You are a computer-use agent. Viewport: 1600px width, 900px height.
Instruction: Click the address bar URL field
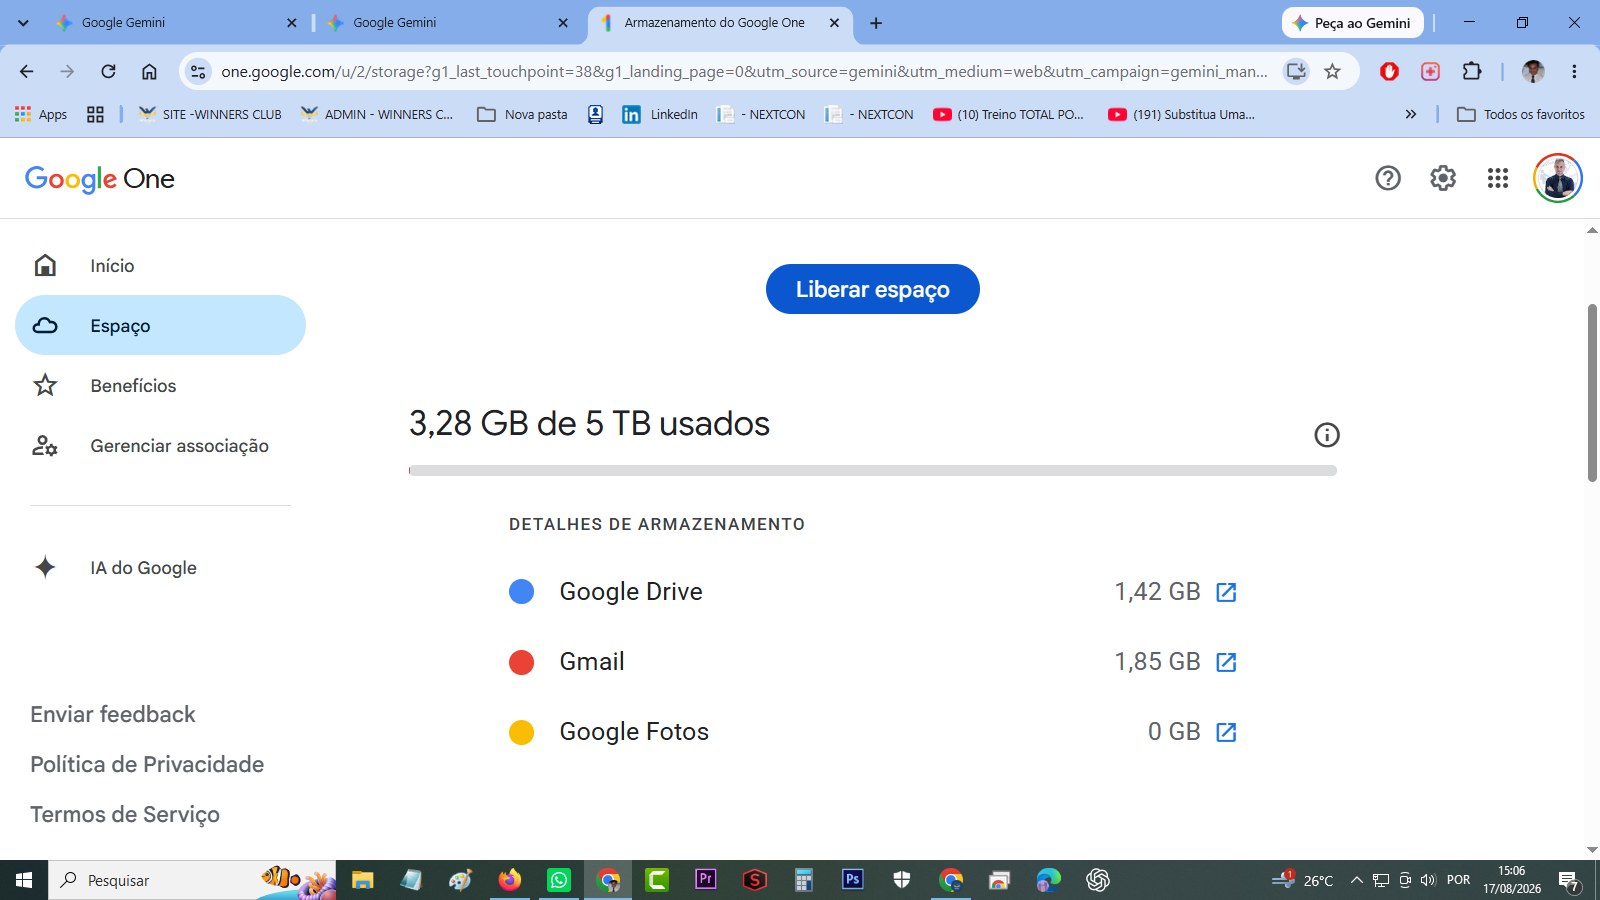point(744,71)
